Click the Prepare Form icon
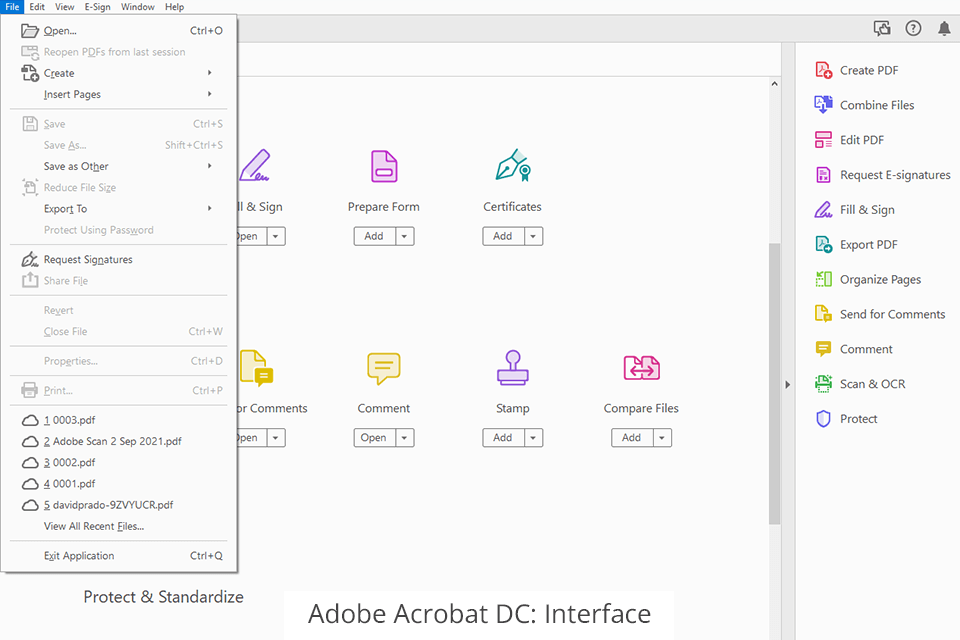This screenshot has width=960, height=640. pos(384,167)
